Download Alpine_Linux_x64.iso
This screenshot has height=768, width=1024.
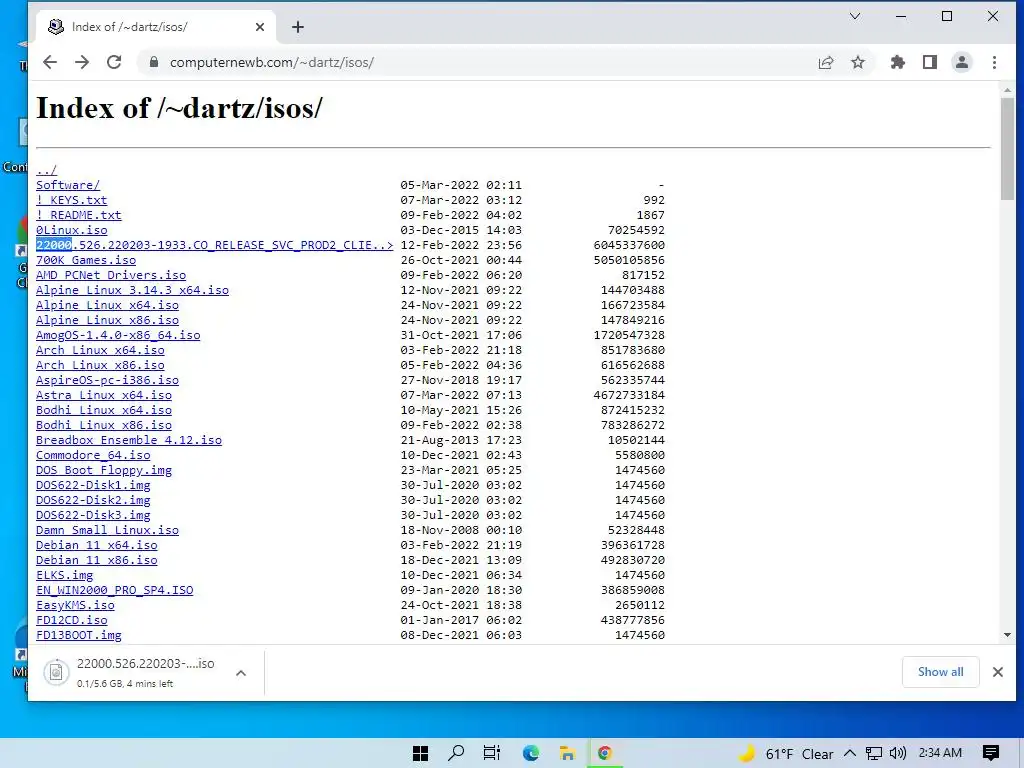[x=107, y=305]
